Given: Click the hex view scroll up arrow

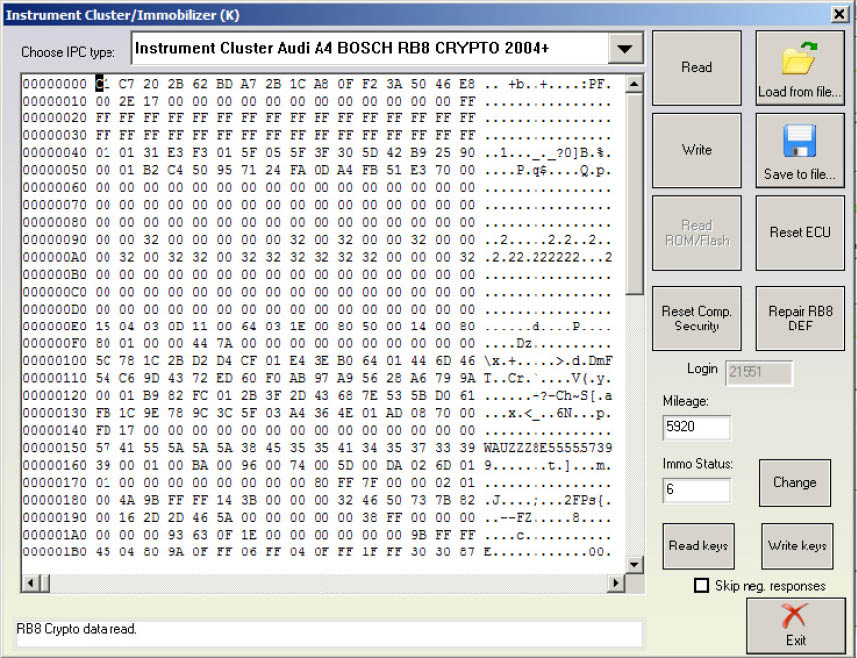Looking at the screenshot, I should click(x=634, y=84).
